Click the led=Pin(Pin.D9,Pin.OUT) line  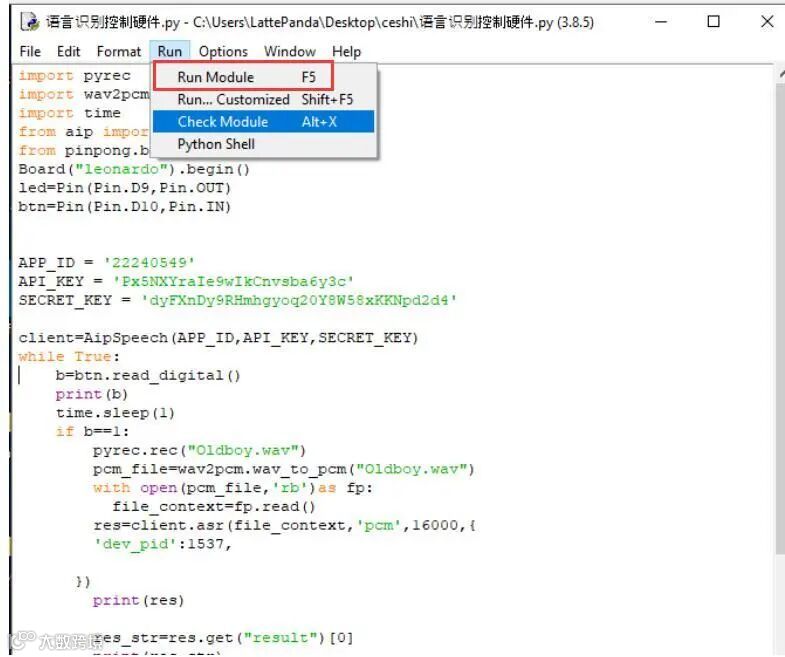[125, 188]
